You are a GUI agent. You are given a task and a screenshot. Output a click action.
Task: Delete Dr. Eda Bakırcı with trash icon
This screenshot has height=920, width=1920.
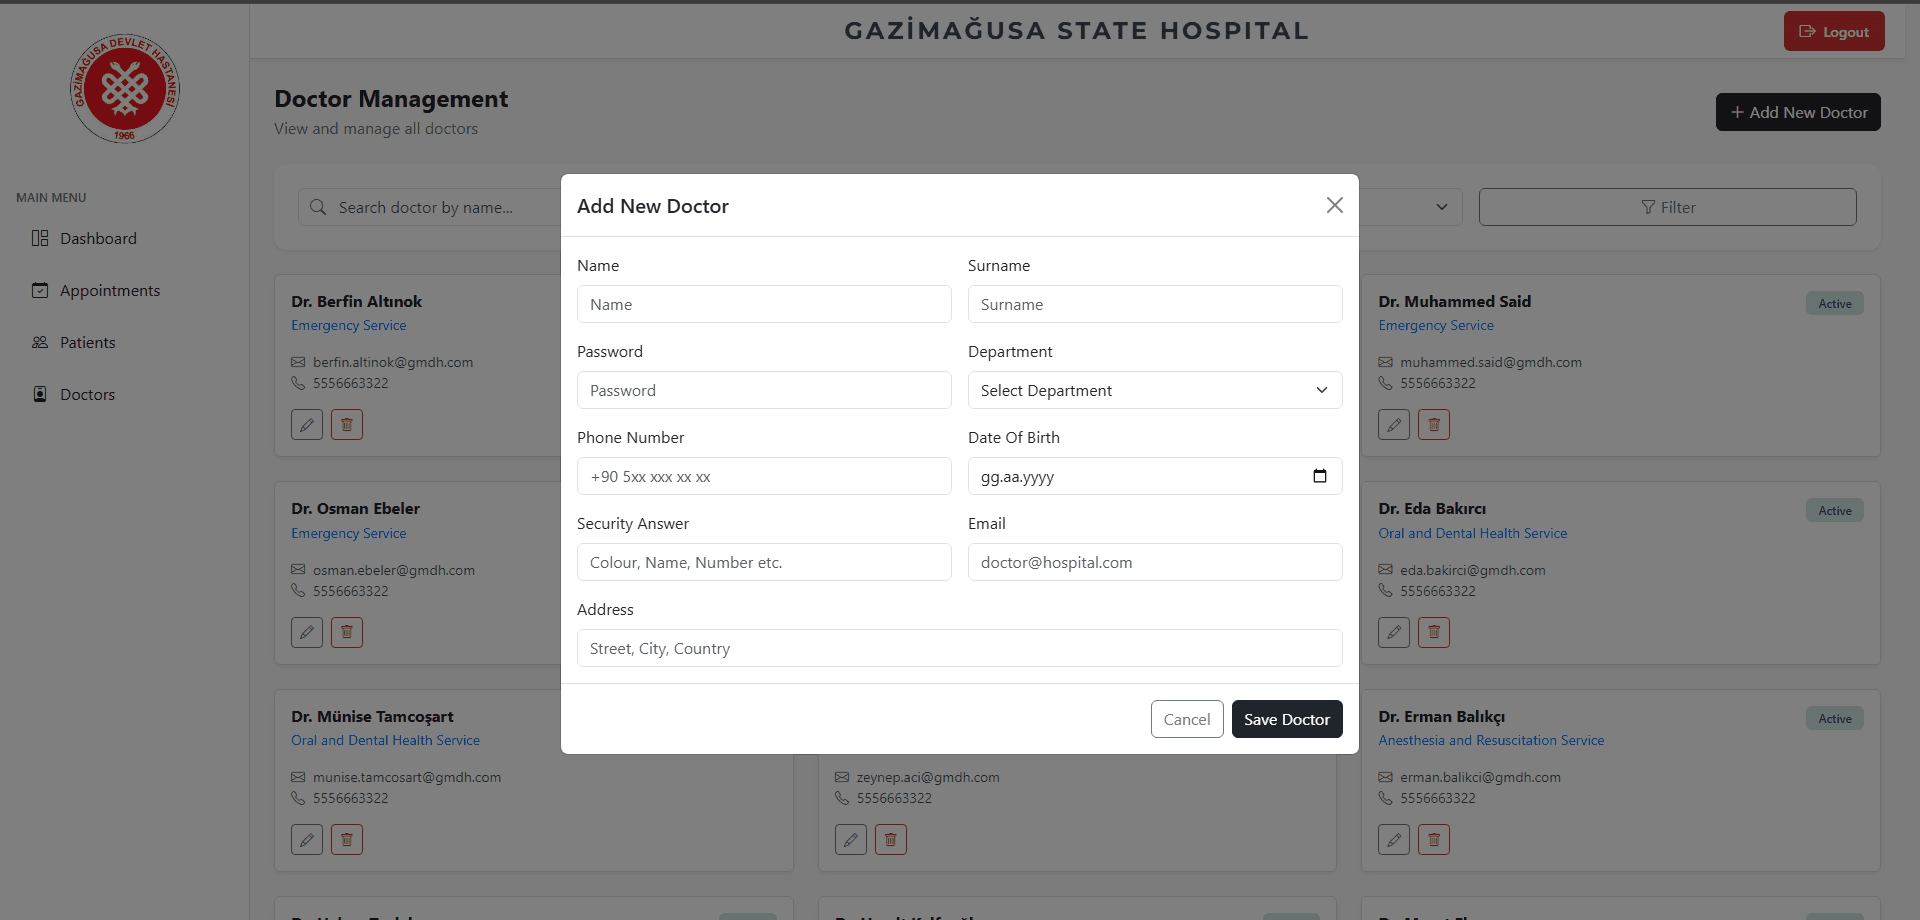pyautogui.click(x=1434, y=632)
